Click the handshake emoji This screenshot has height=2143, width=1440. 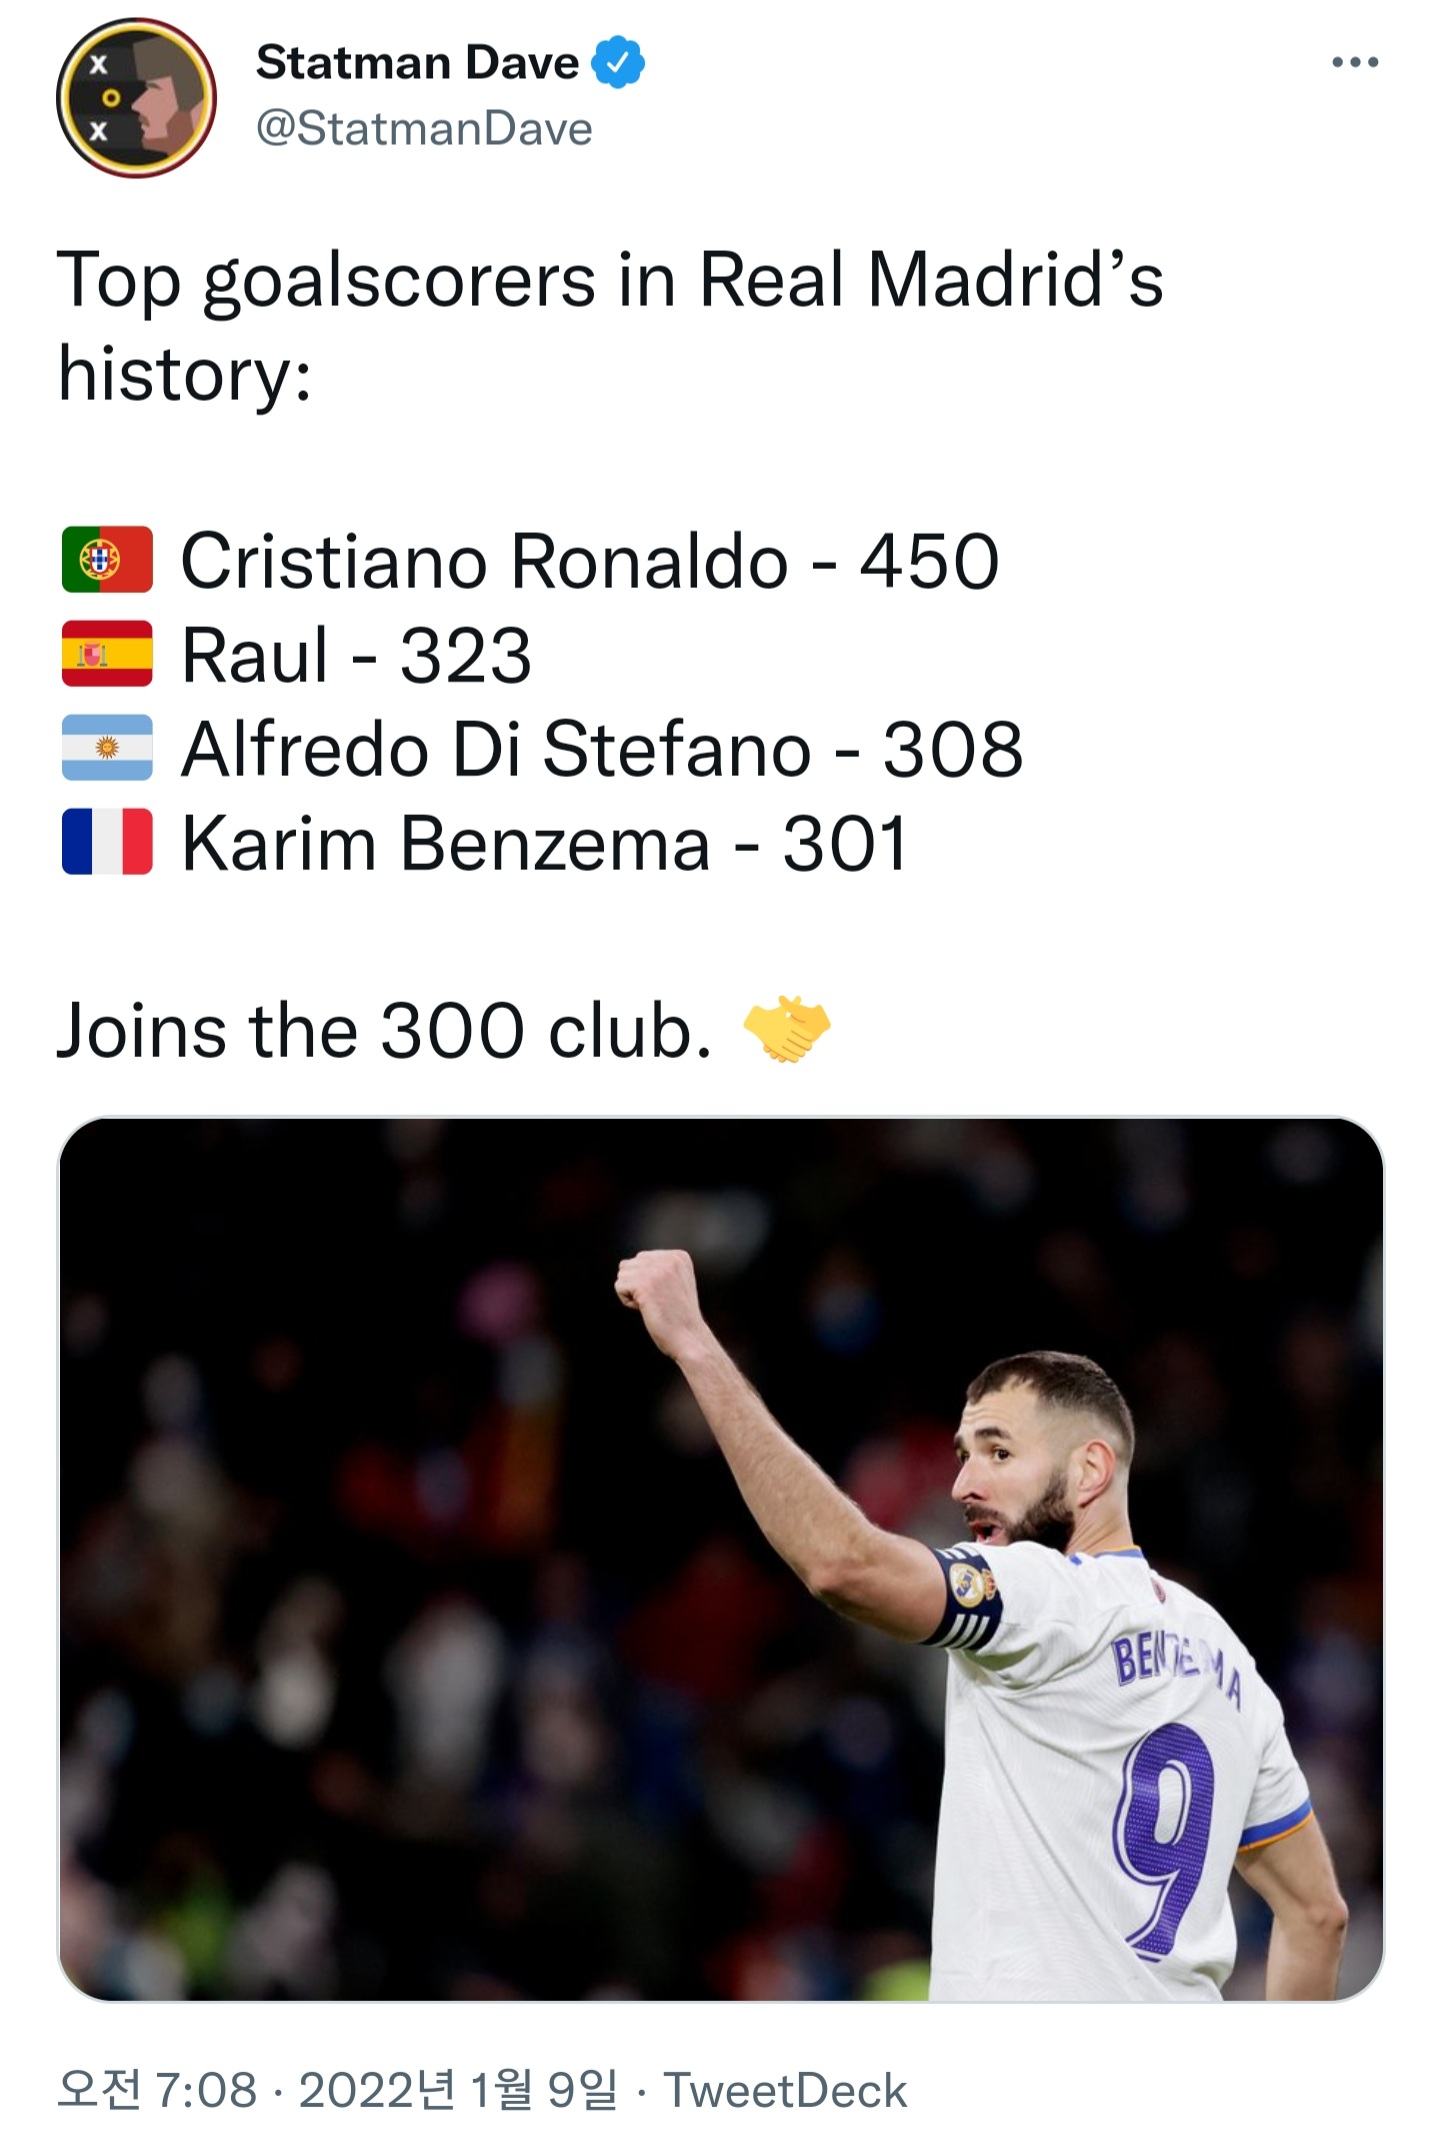[787, 1029]
